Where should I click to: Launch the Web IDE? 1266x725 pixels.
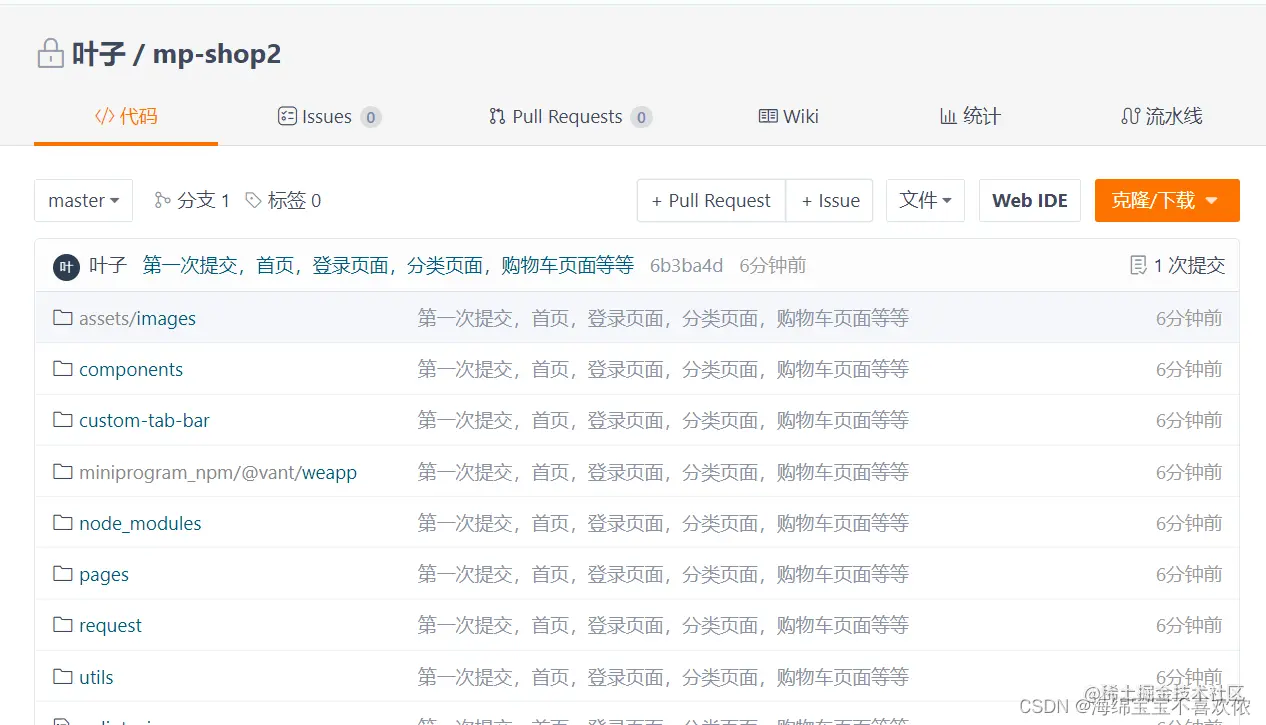pyautogui.click(x=1030, y=200)
